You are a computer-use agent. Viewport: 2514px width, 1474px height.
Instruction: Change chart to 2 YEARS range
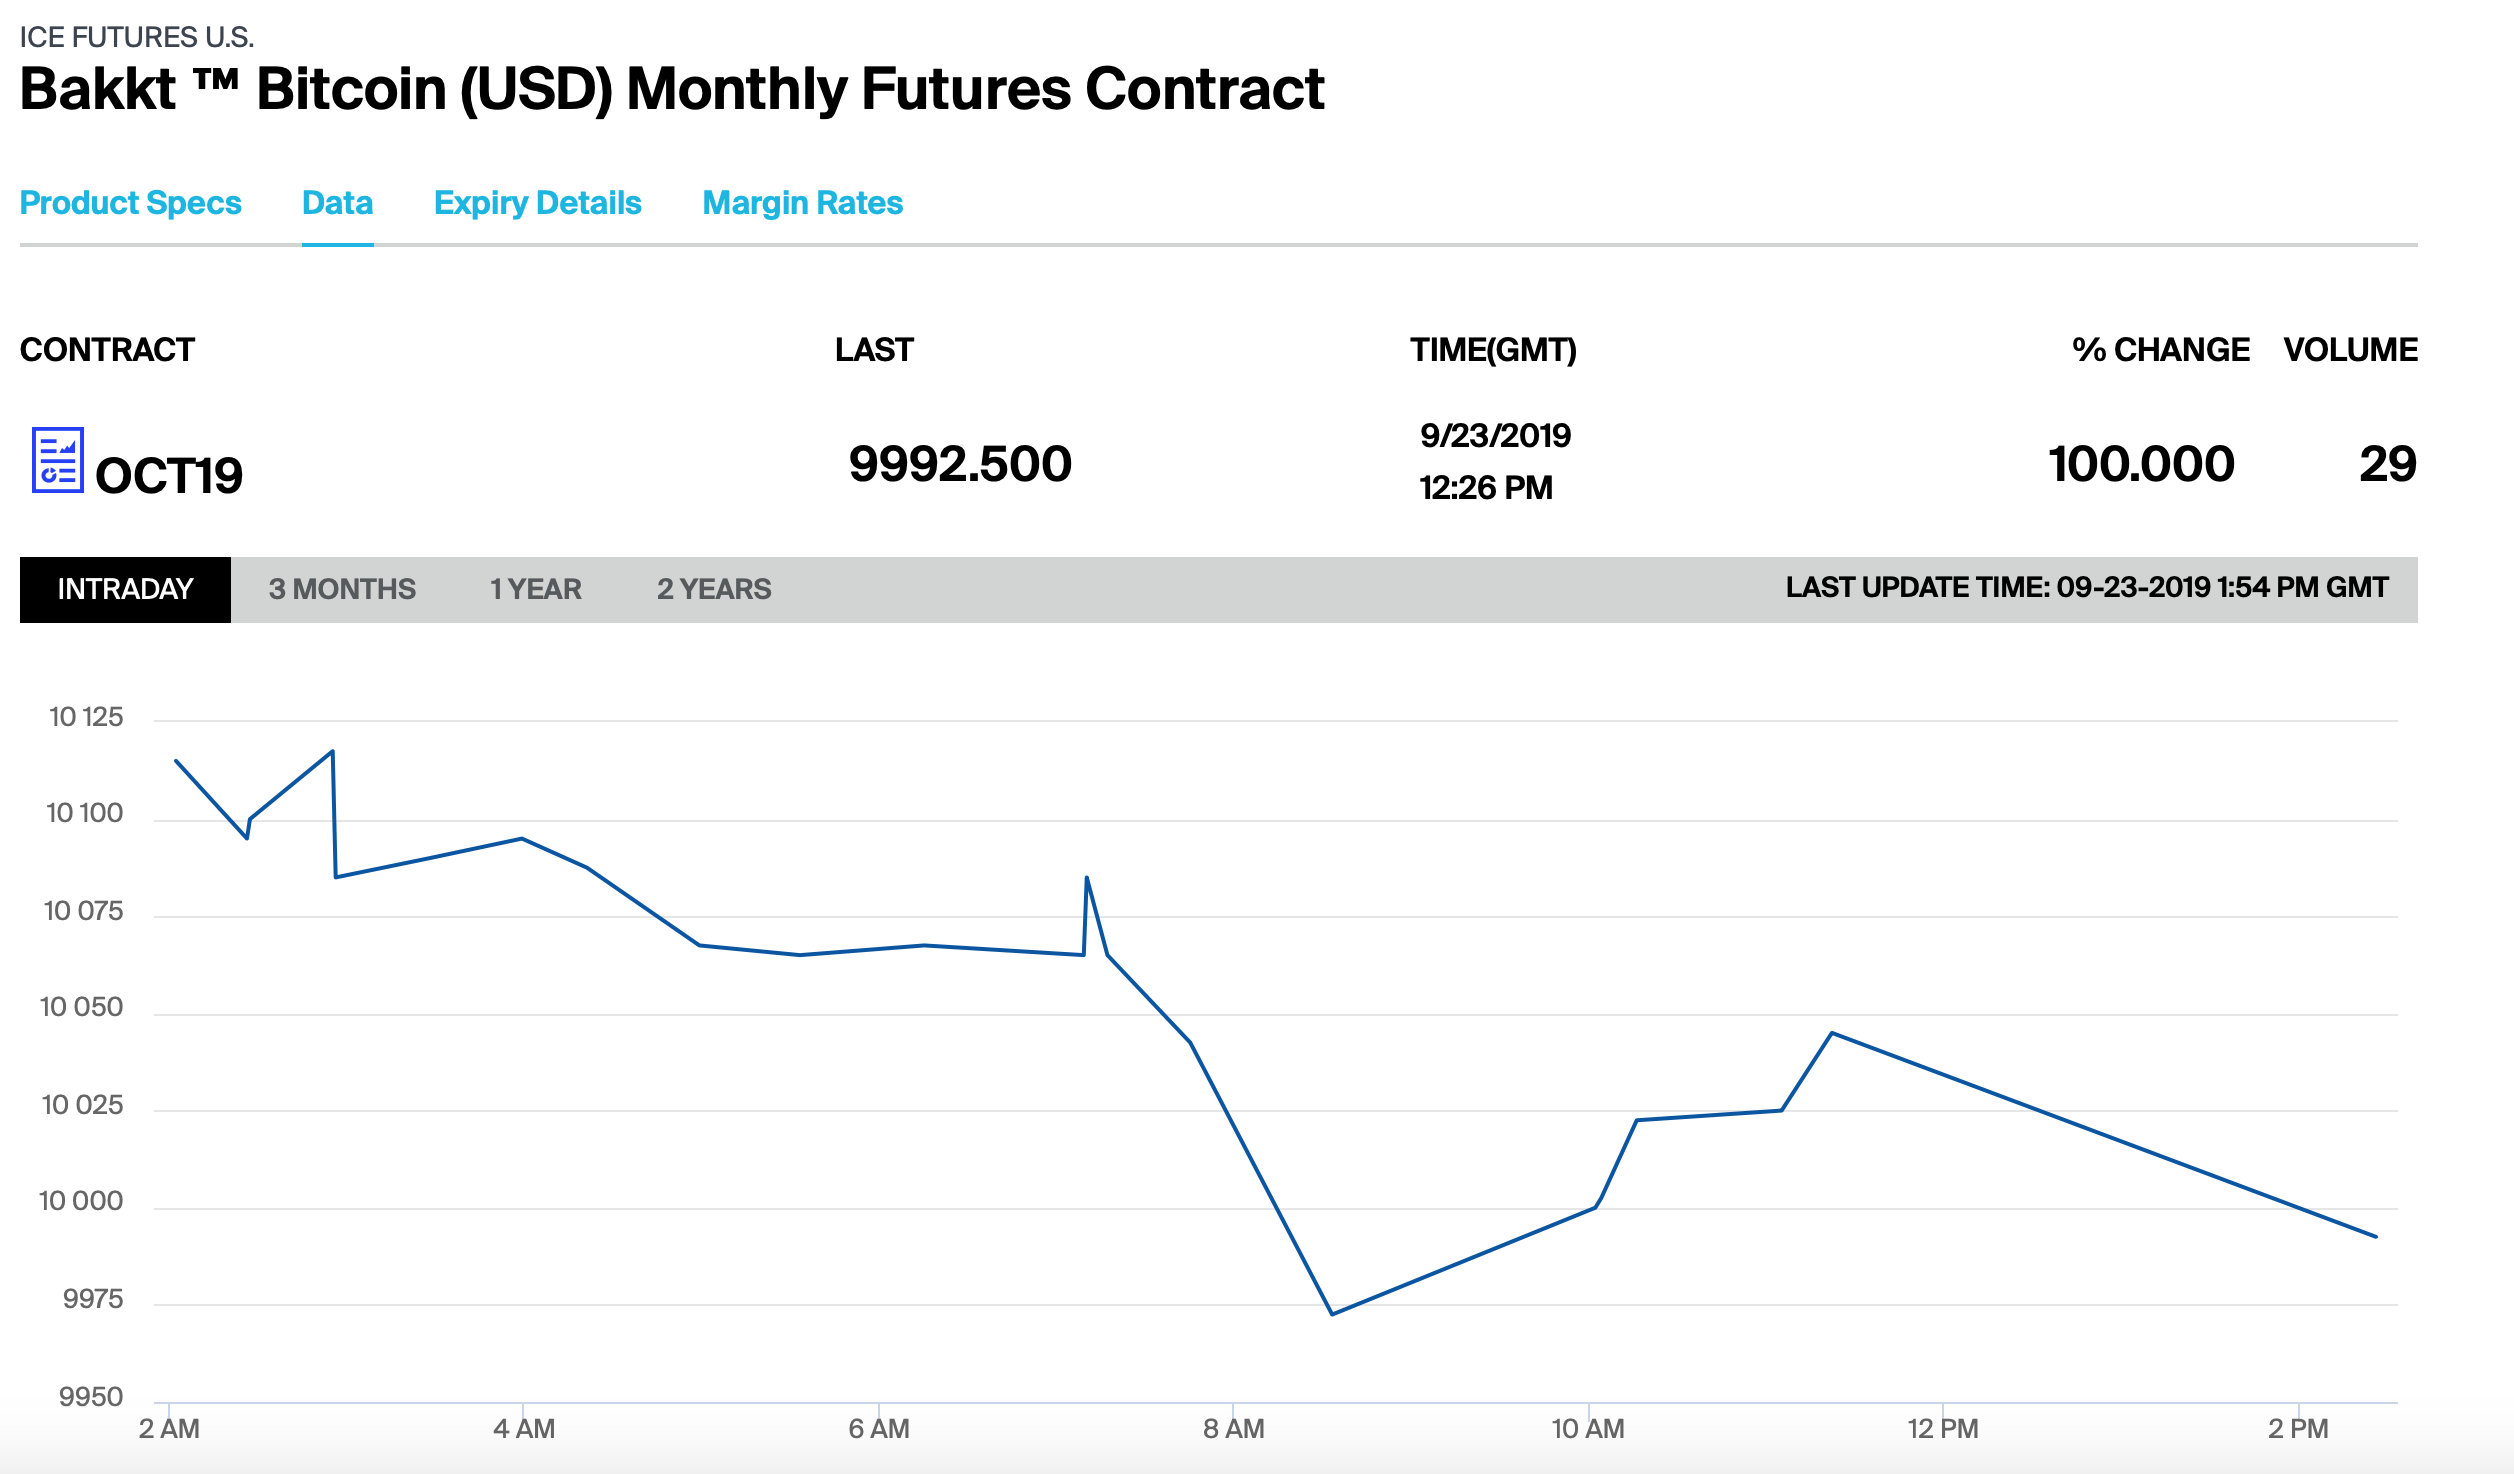[714, 589]
